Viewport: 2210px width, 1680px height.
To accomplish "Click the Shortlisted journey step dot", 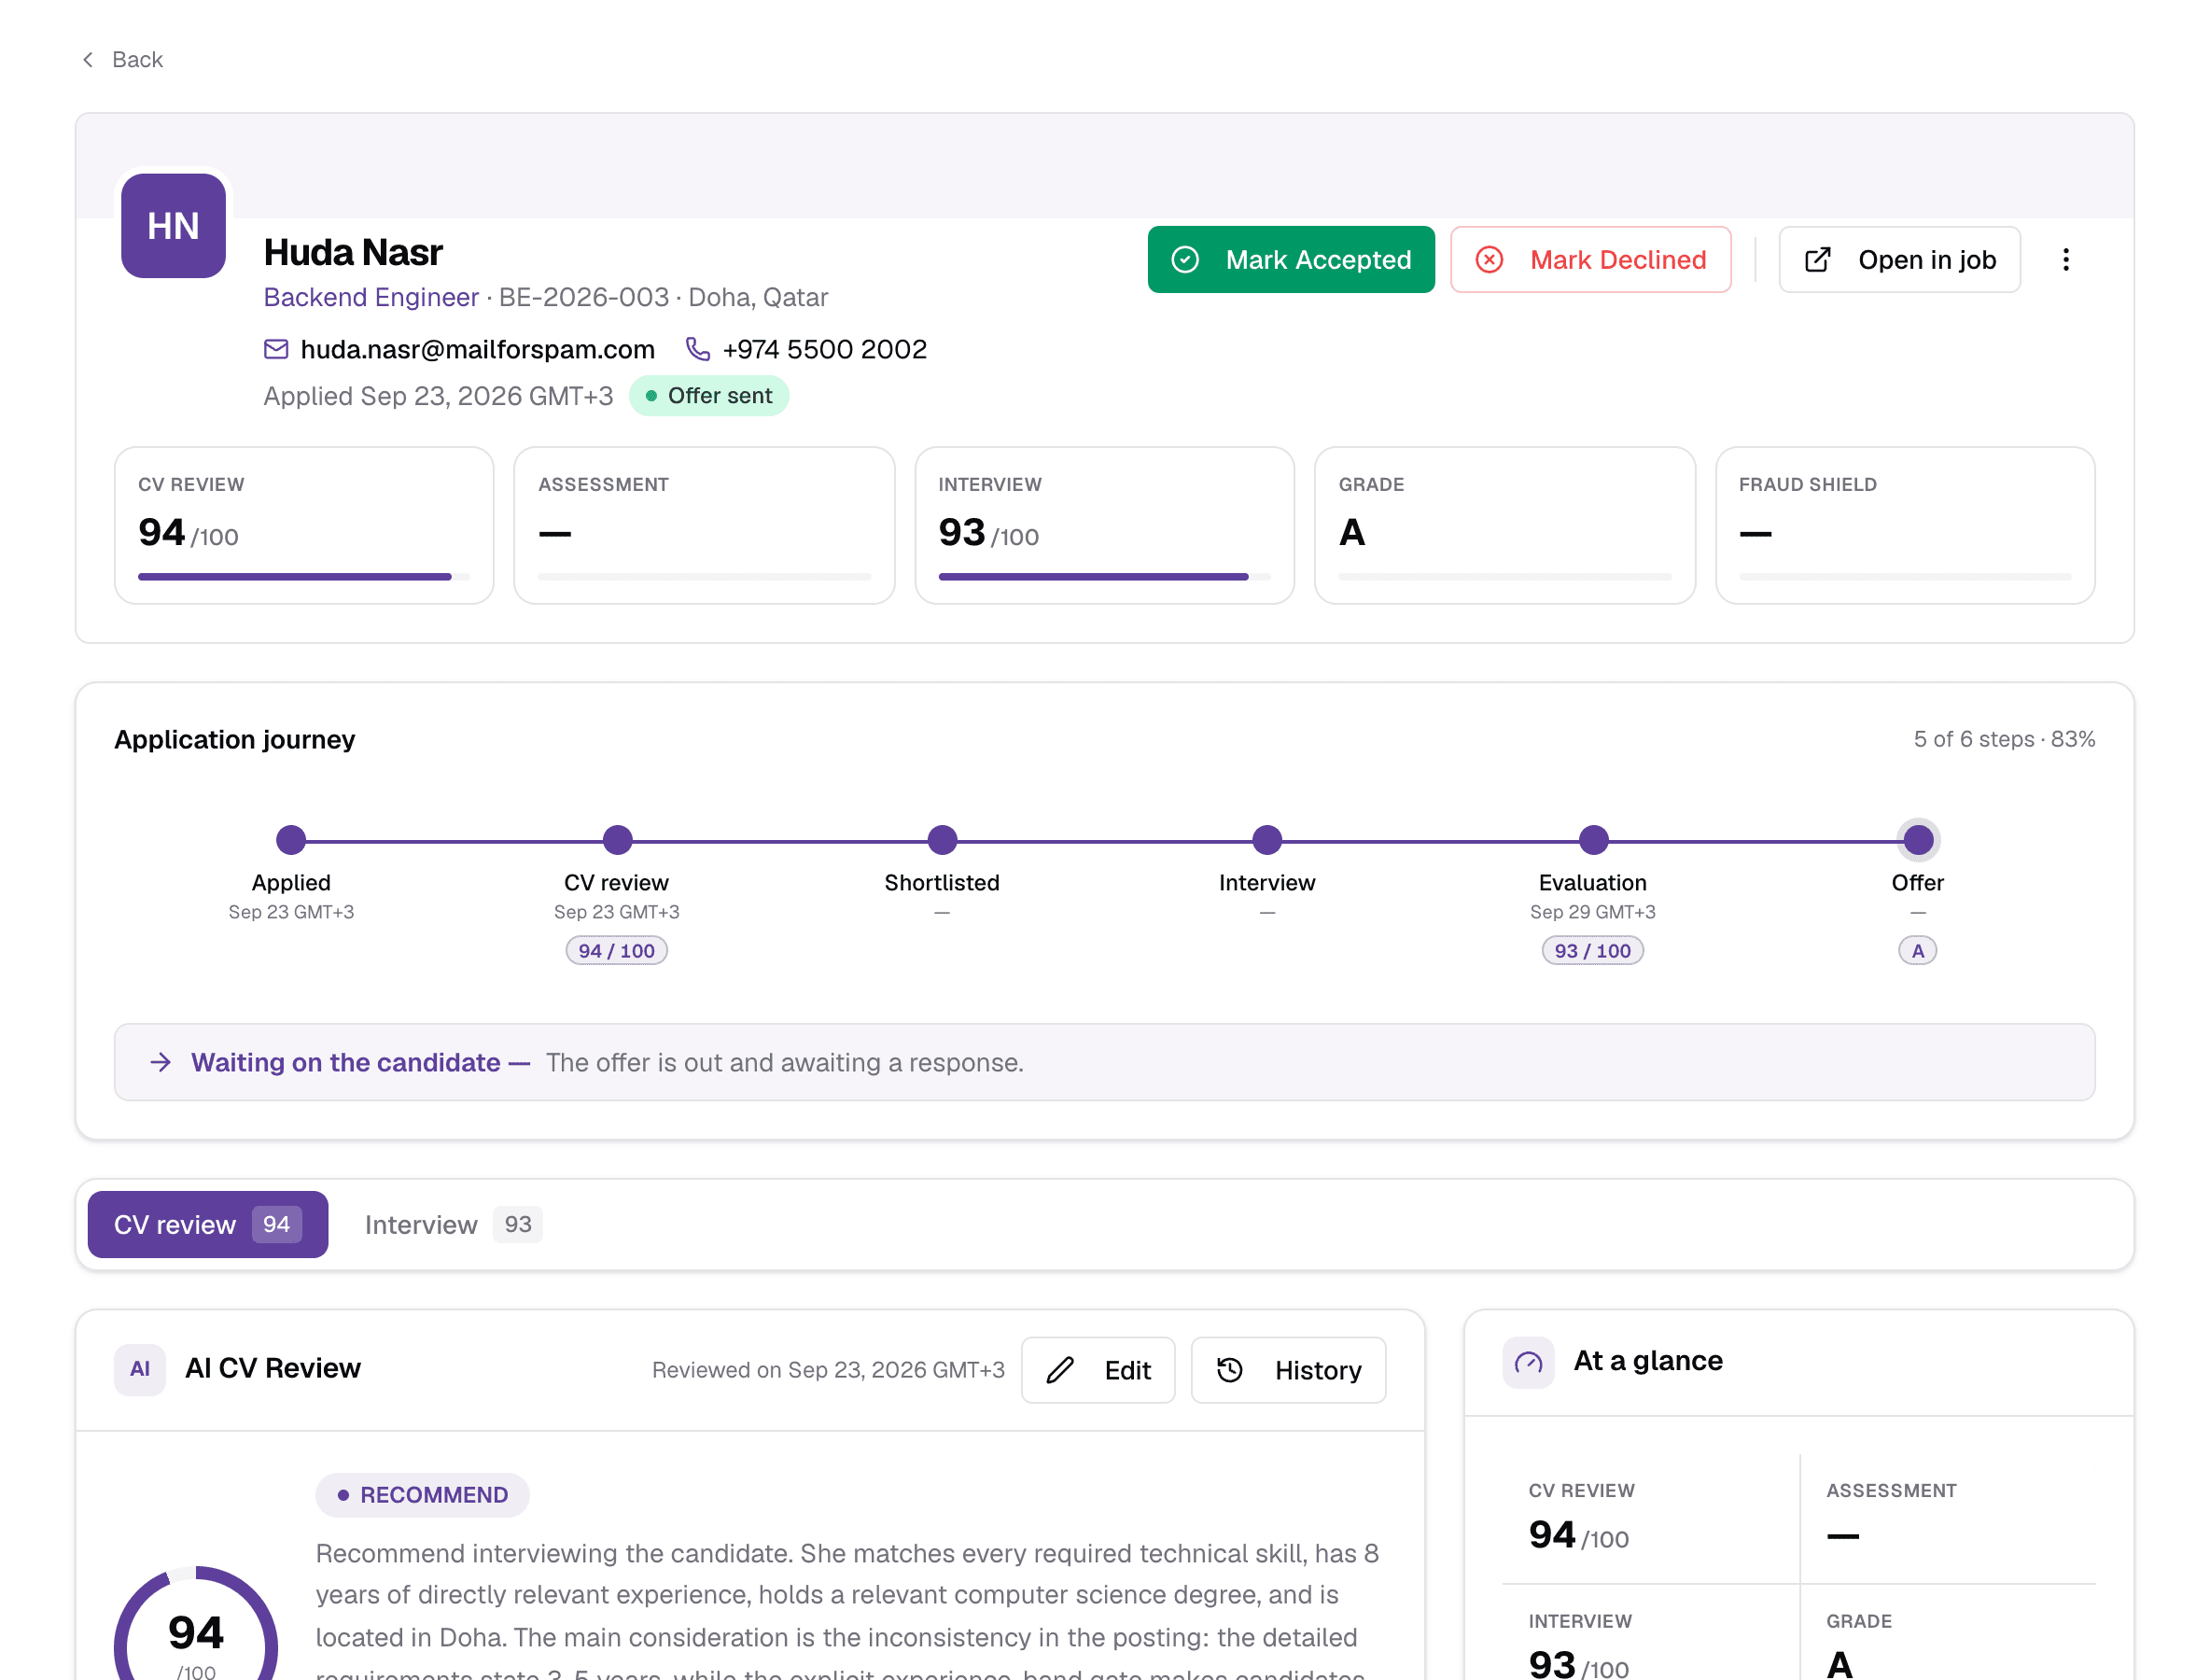I will [942, 840].
